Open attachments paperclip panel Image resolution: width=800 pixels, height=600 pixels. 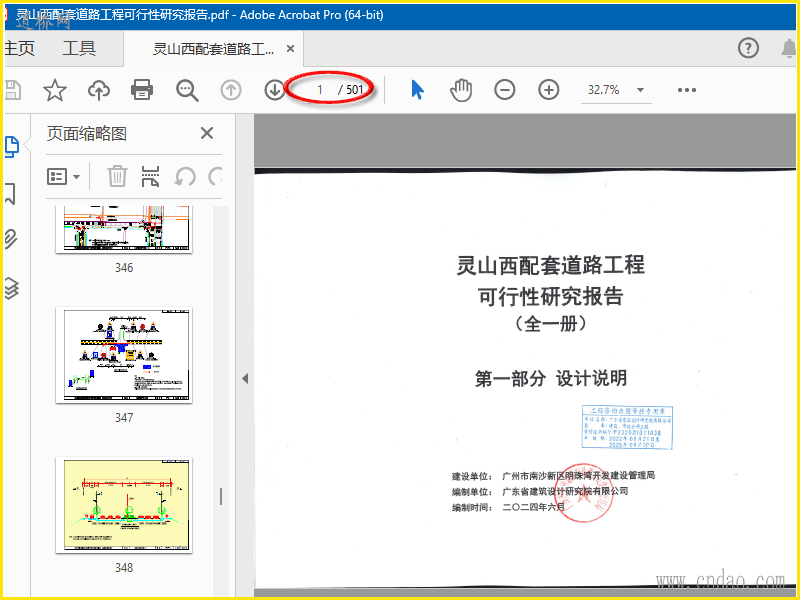[x=11, y=239]
